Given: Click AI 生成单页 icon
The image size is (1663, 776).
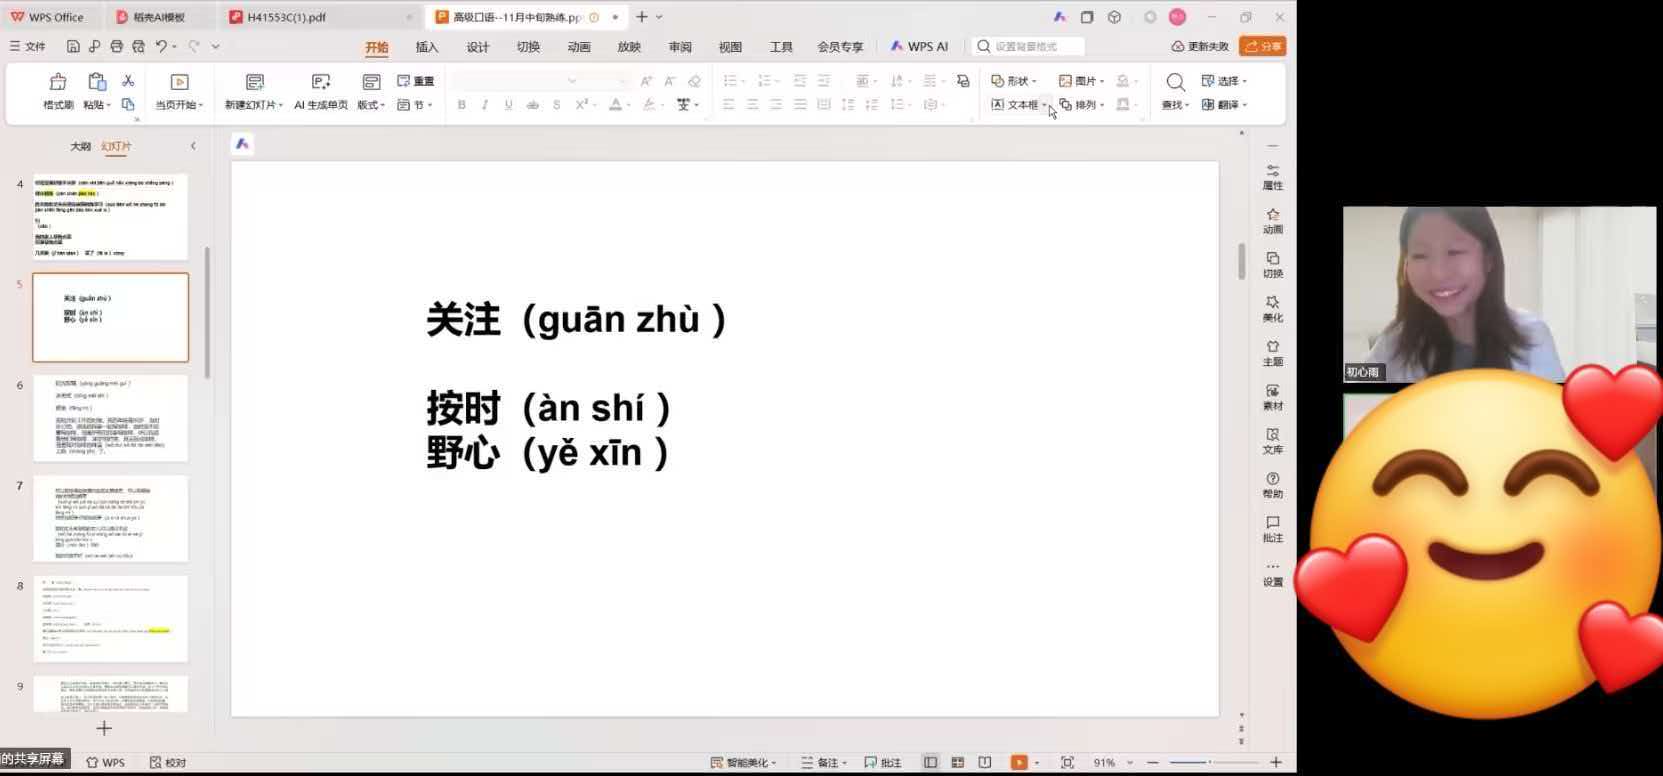Looking at the screenshot, I should point(321,82).
